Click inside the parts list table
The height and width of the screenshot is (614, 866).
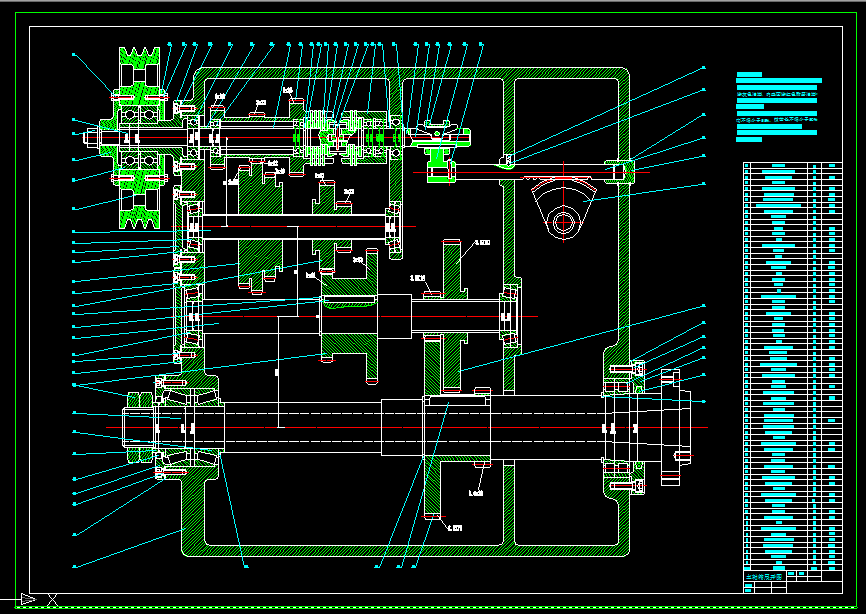(x=793, y=367)
